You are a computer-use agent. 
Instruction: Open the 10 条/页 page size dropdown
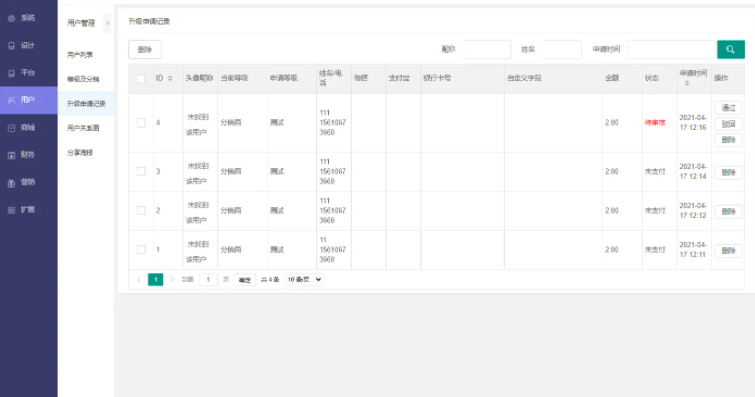pos(304,279)
